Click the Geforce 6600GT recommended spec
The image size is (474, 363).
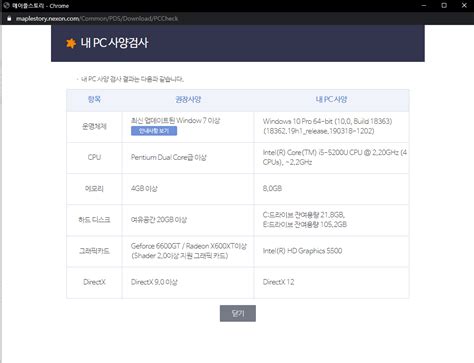click(x=189, y=251)
